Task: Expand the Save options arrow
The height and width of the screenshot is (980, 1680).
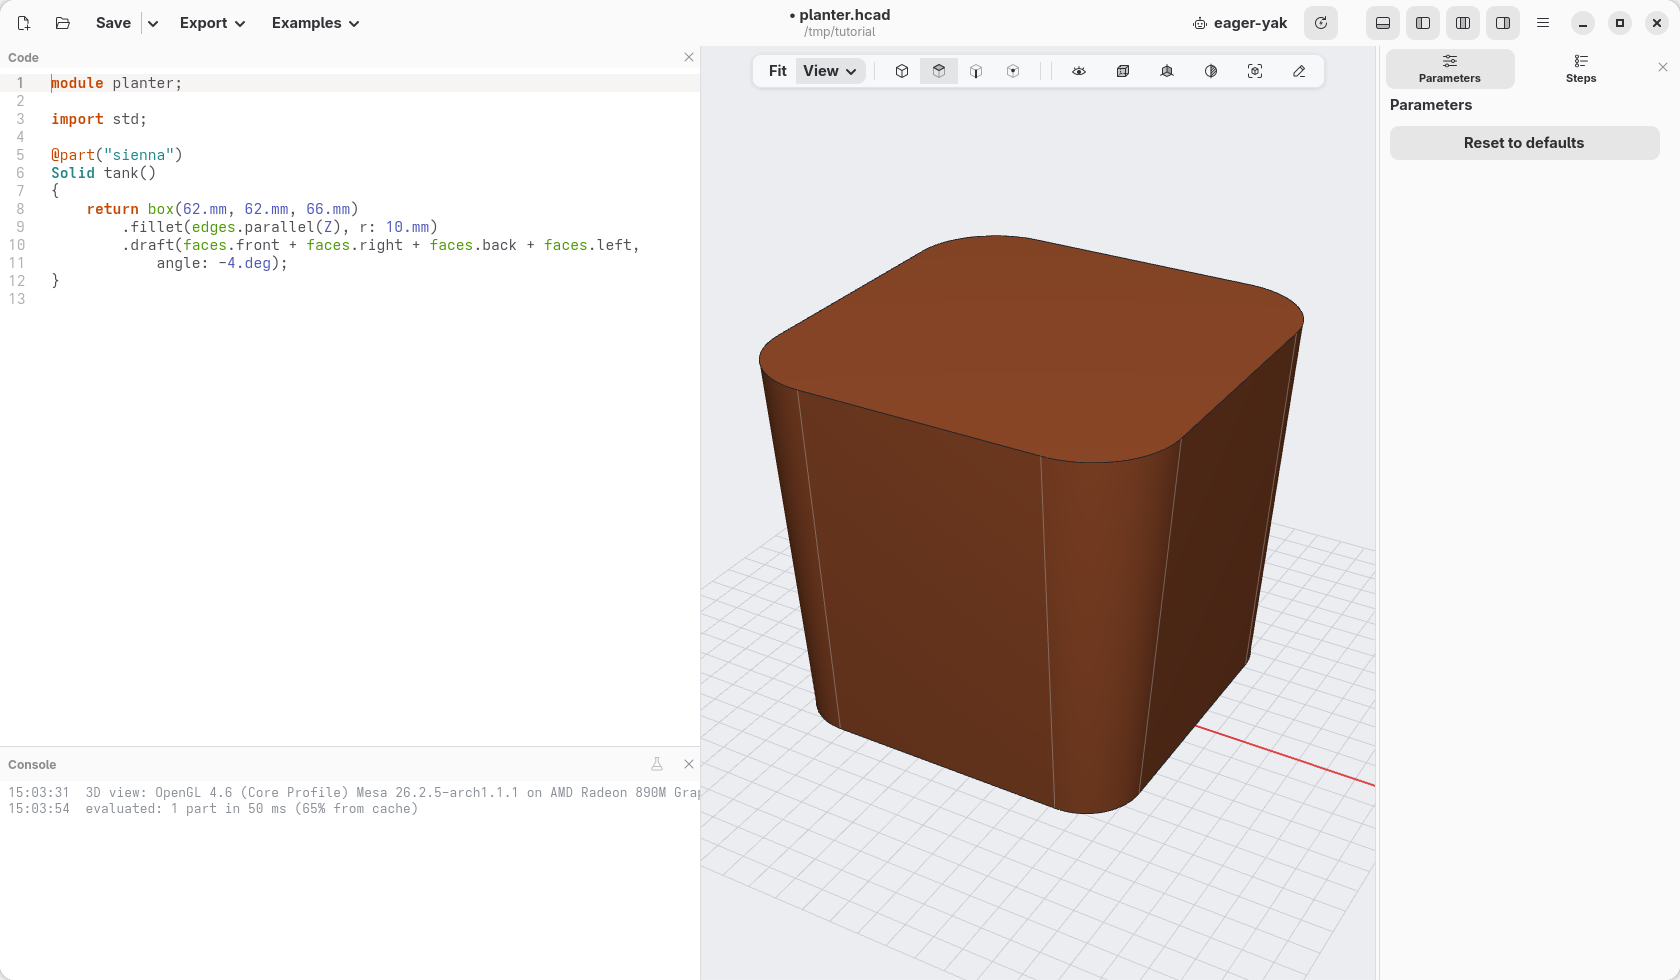Action: point(153,23)
